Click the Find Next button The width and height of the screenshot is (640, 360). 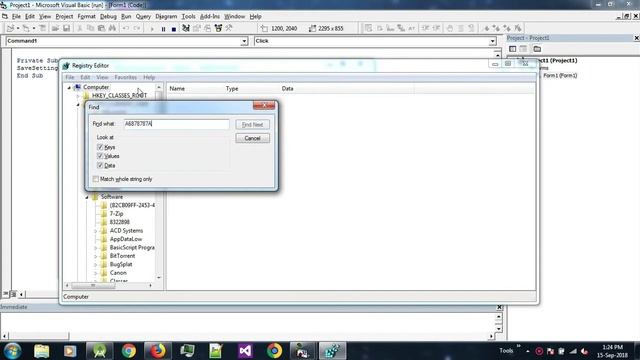tap(252, 124)
